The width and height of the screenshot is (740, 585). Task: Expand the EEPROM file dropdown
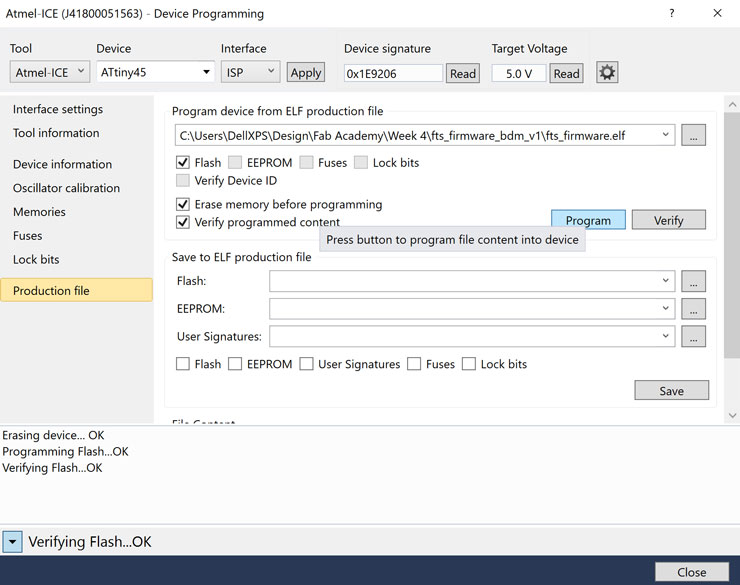pyautogui.click(x=665, y=309)
